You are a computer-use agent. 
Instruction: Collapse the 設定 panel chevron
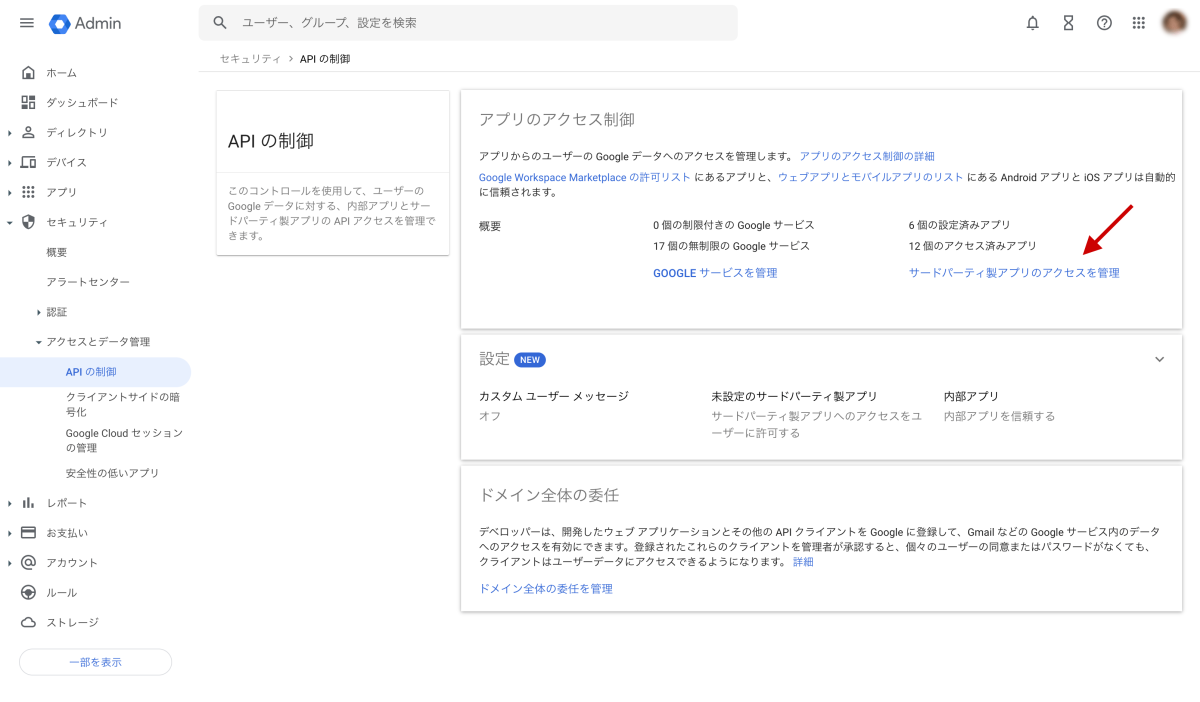(1160, 359)
